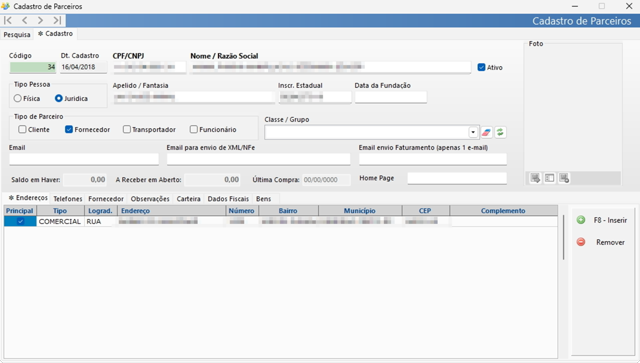The image size is (640, 363).
Task: Click the Remover button
Action: [602, 242]
